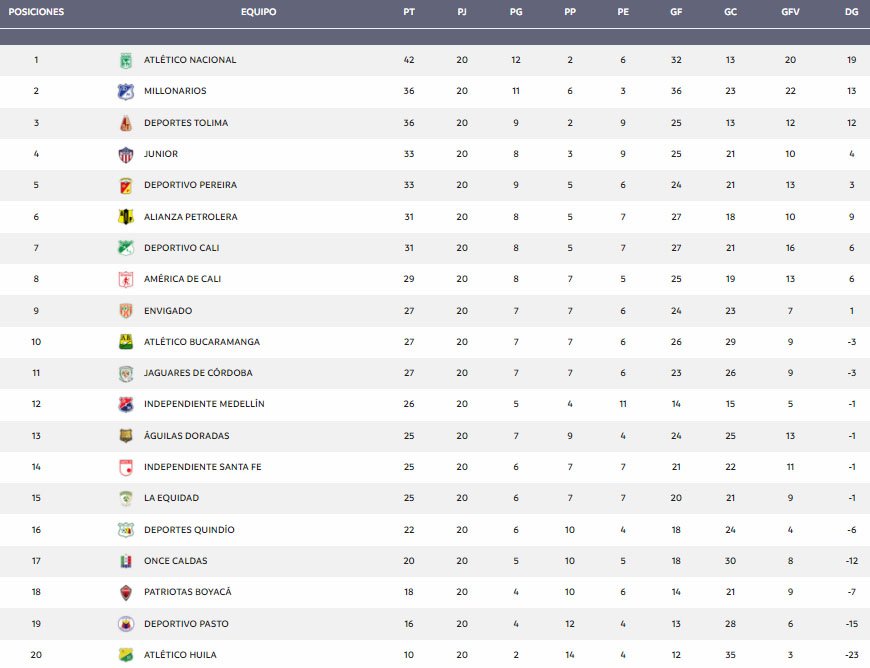Select the Deportivo Pasto team name
The width and height of the screenshot is (870, 668).
(186, 624)
